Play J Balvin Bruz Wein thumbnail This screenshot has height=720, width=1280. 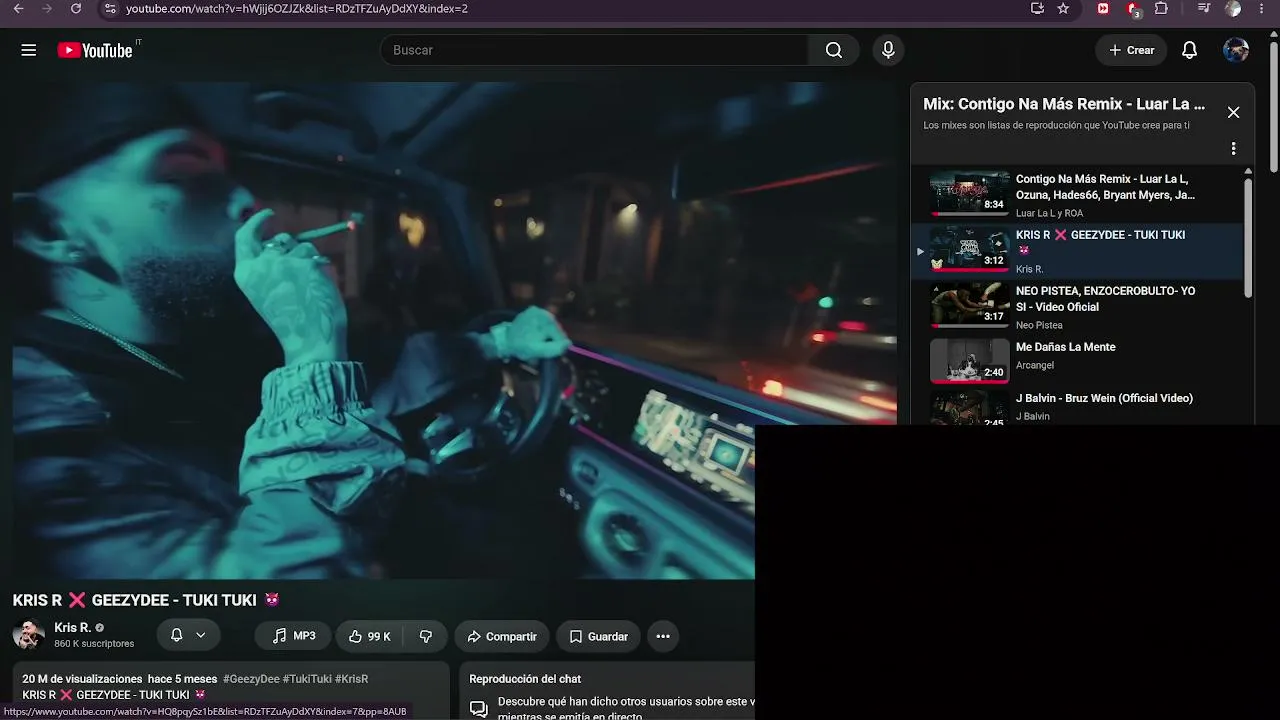[x=970, y=407]
